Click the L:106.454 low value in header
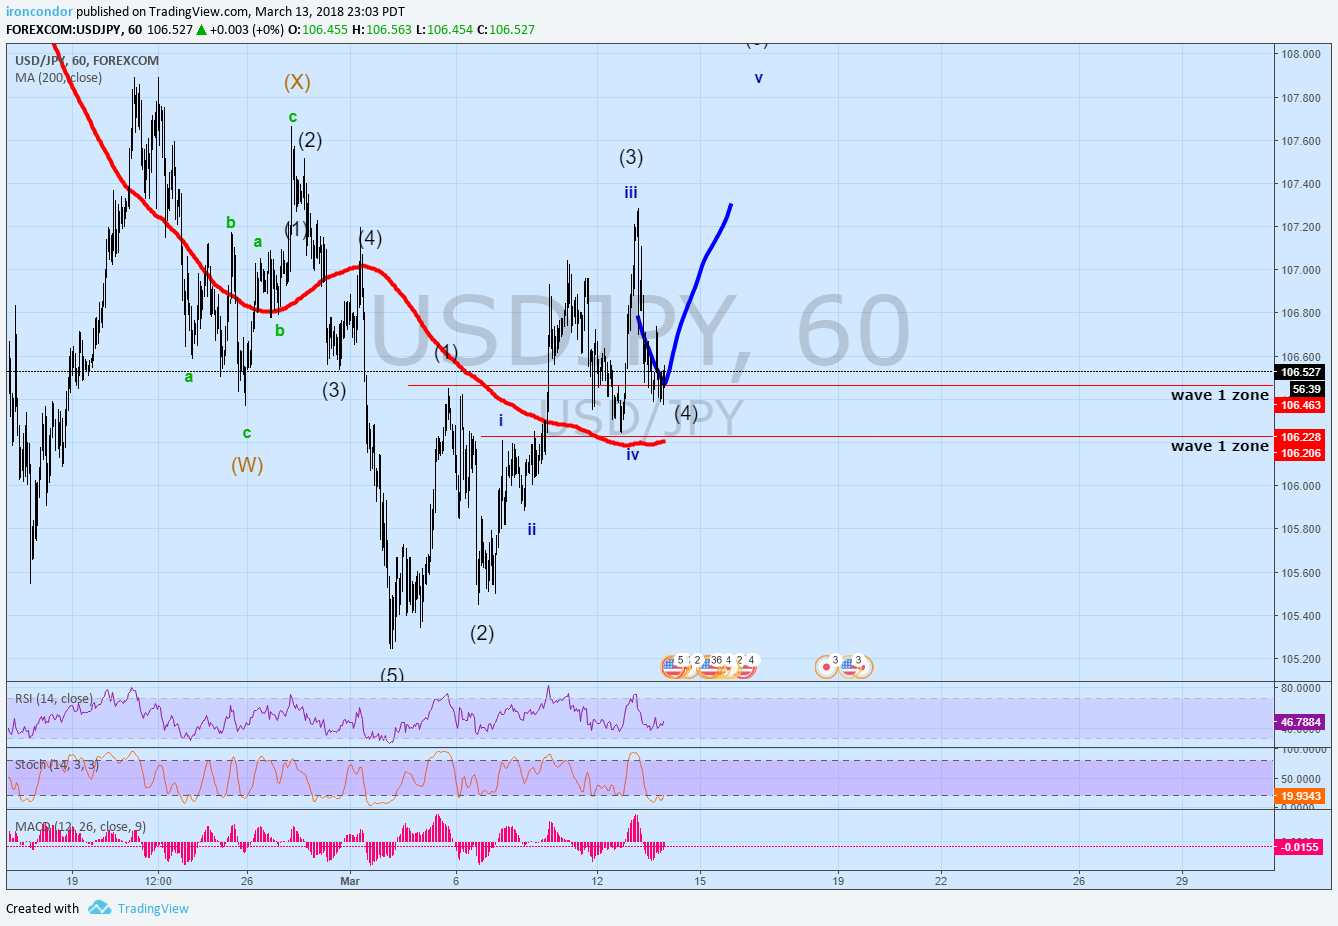 [444, 29]
